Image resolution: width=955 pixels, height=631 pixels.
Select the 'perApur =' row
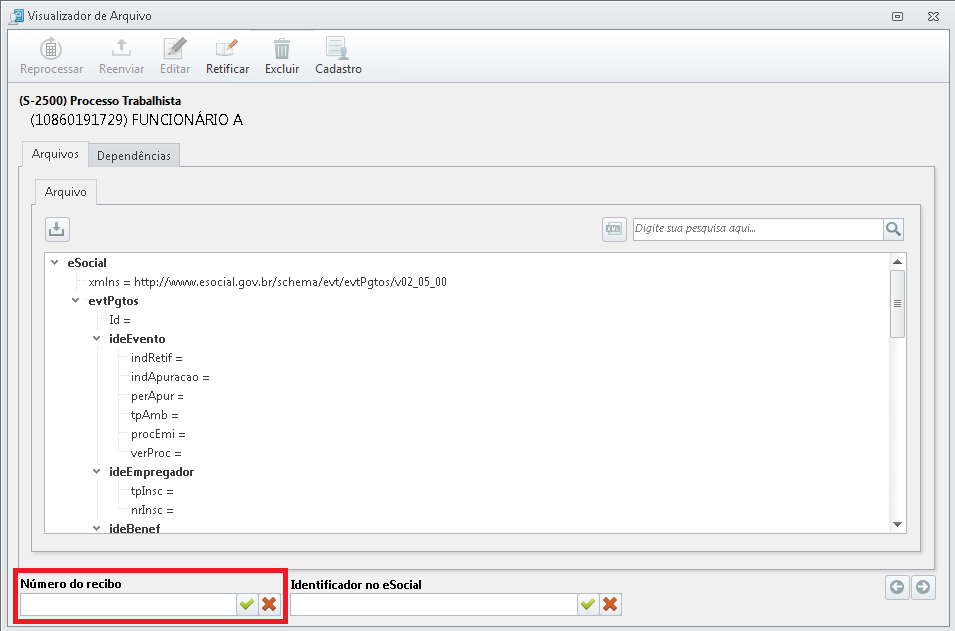click(x=157, y=396)
